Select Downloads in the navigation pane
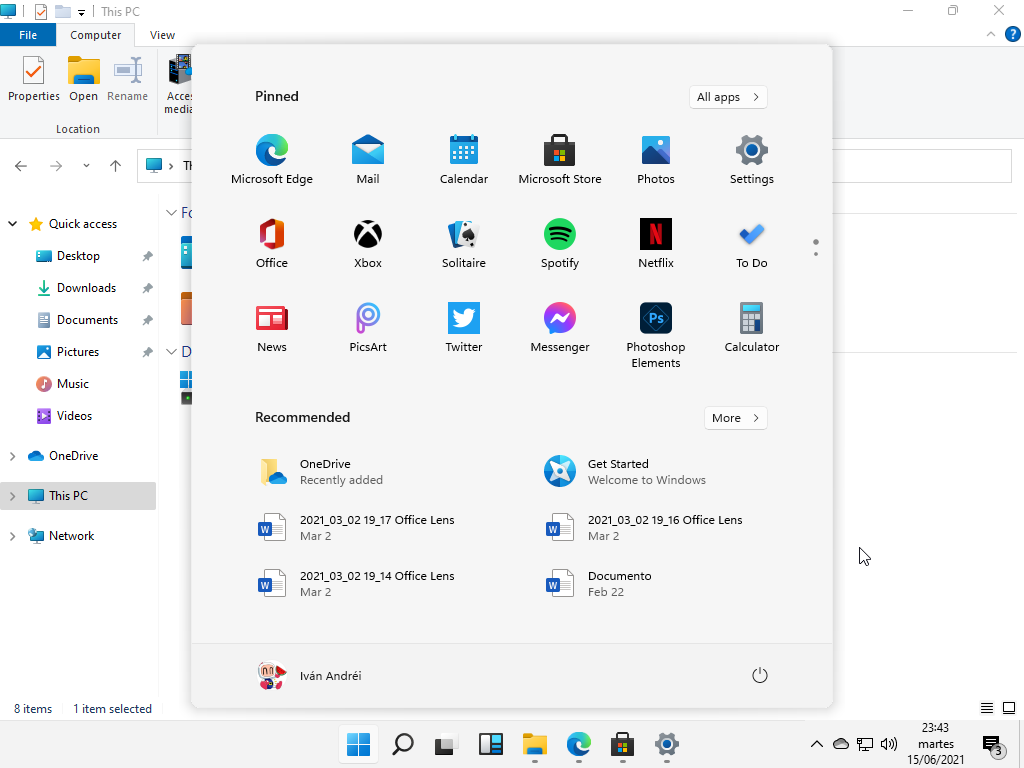This screenshot has height=768, width=1024. [x=86, y=288]
